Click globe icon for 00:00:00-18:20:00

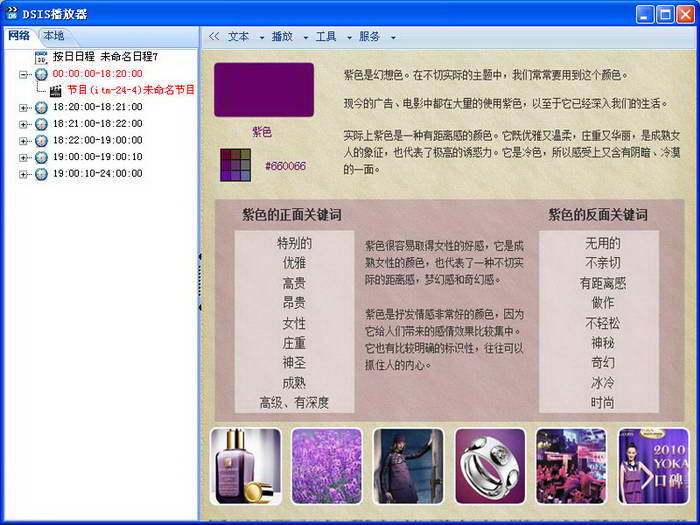pos(41,75)
